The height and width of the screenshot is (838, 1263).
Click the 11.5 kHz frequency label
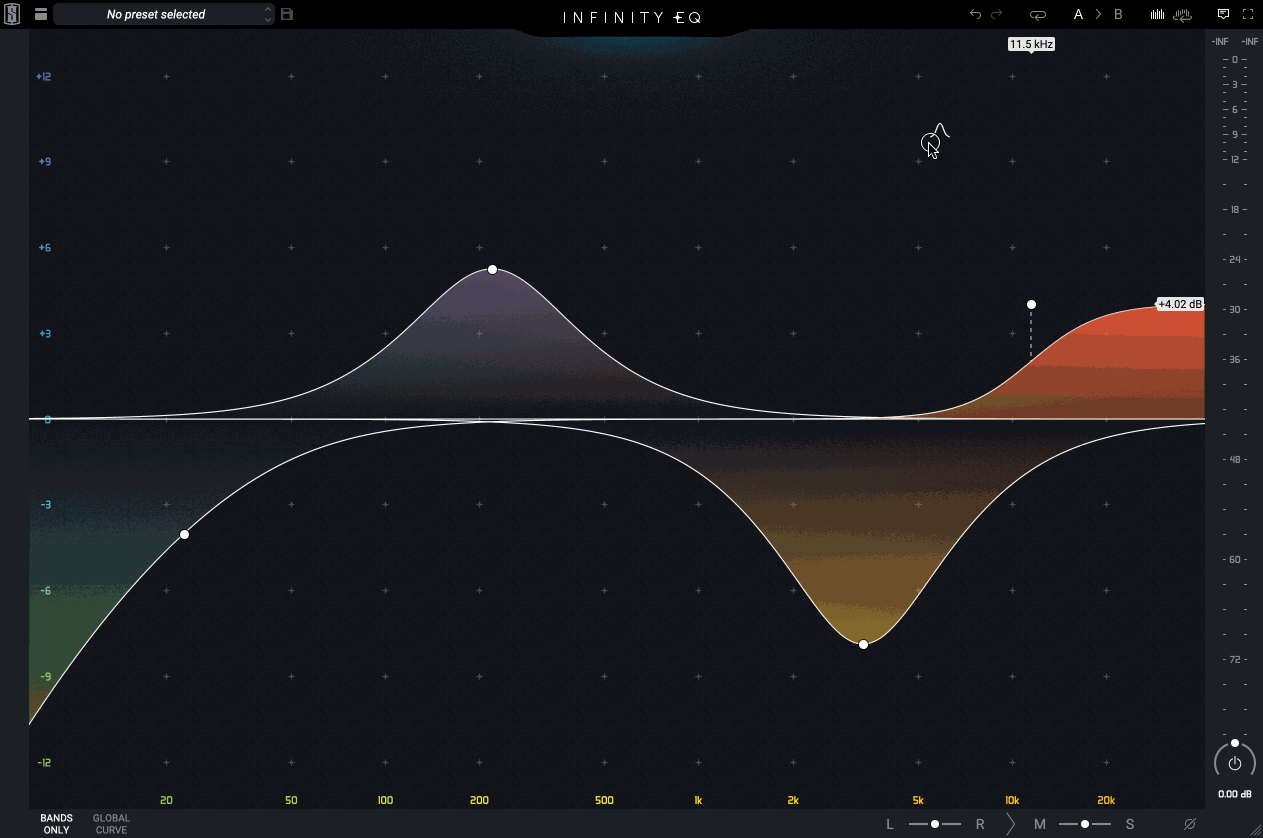[1031, 44]
